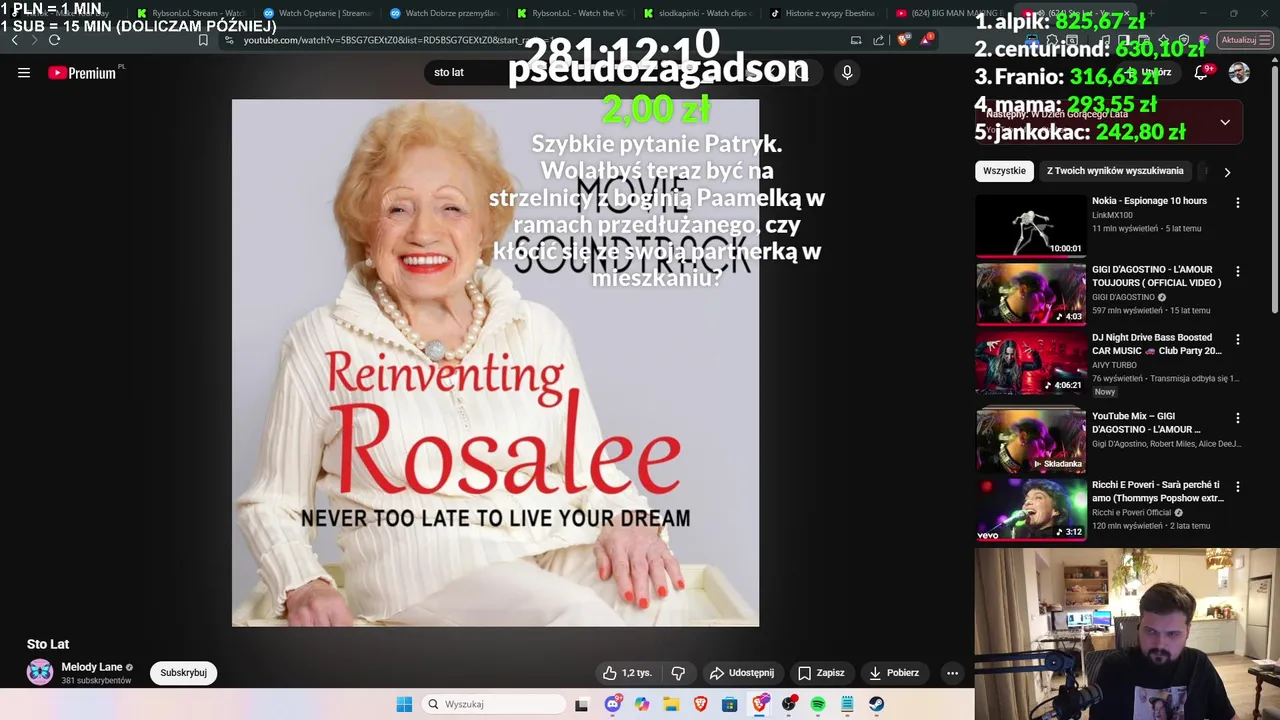Open options for Ricchi E Poveri video

click(x=1237, y=486)
